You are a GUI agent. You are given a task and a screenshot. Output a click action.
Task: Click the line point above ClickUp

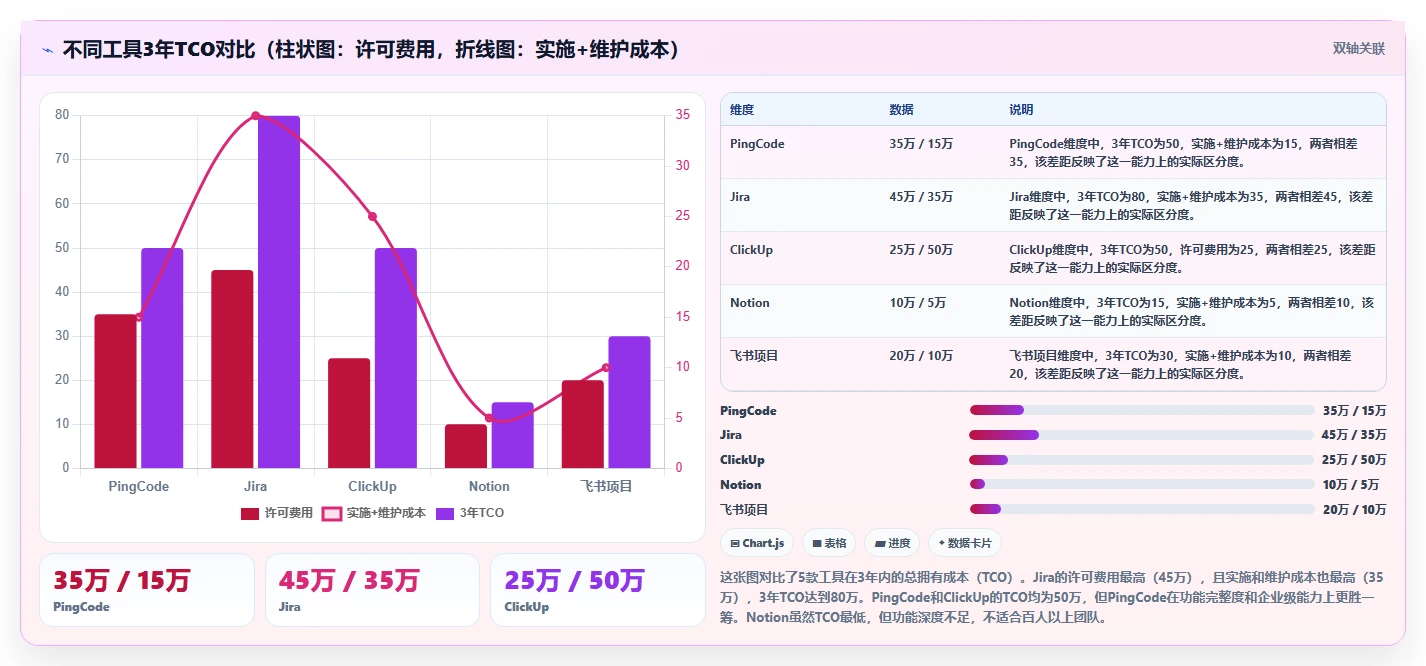point(372,216)
